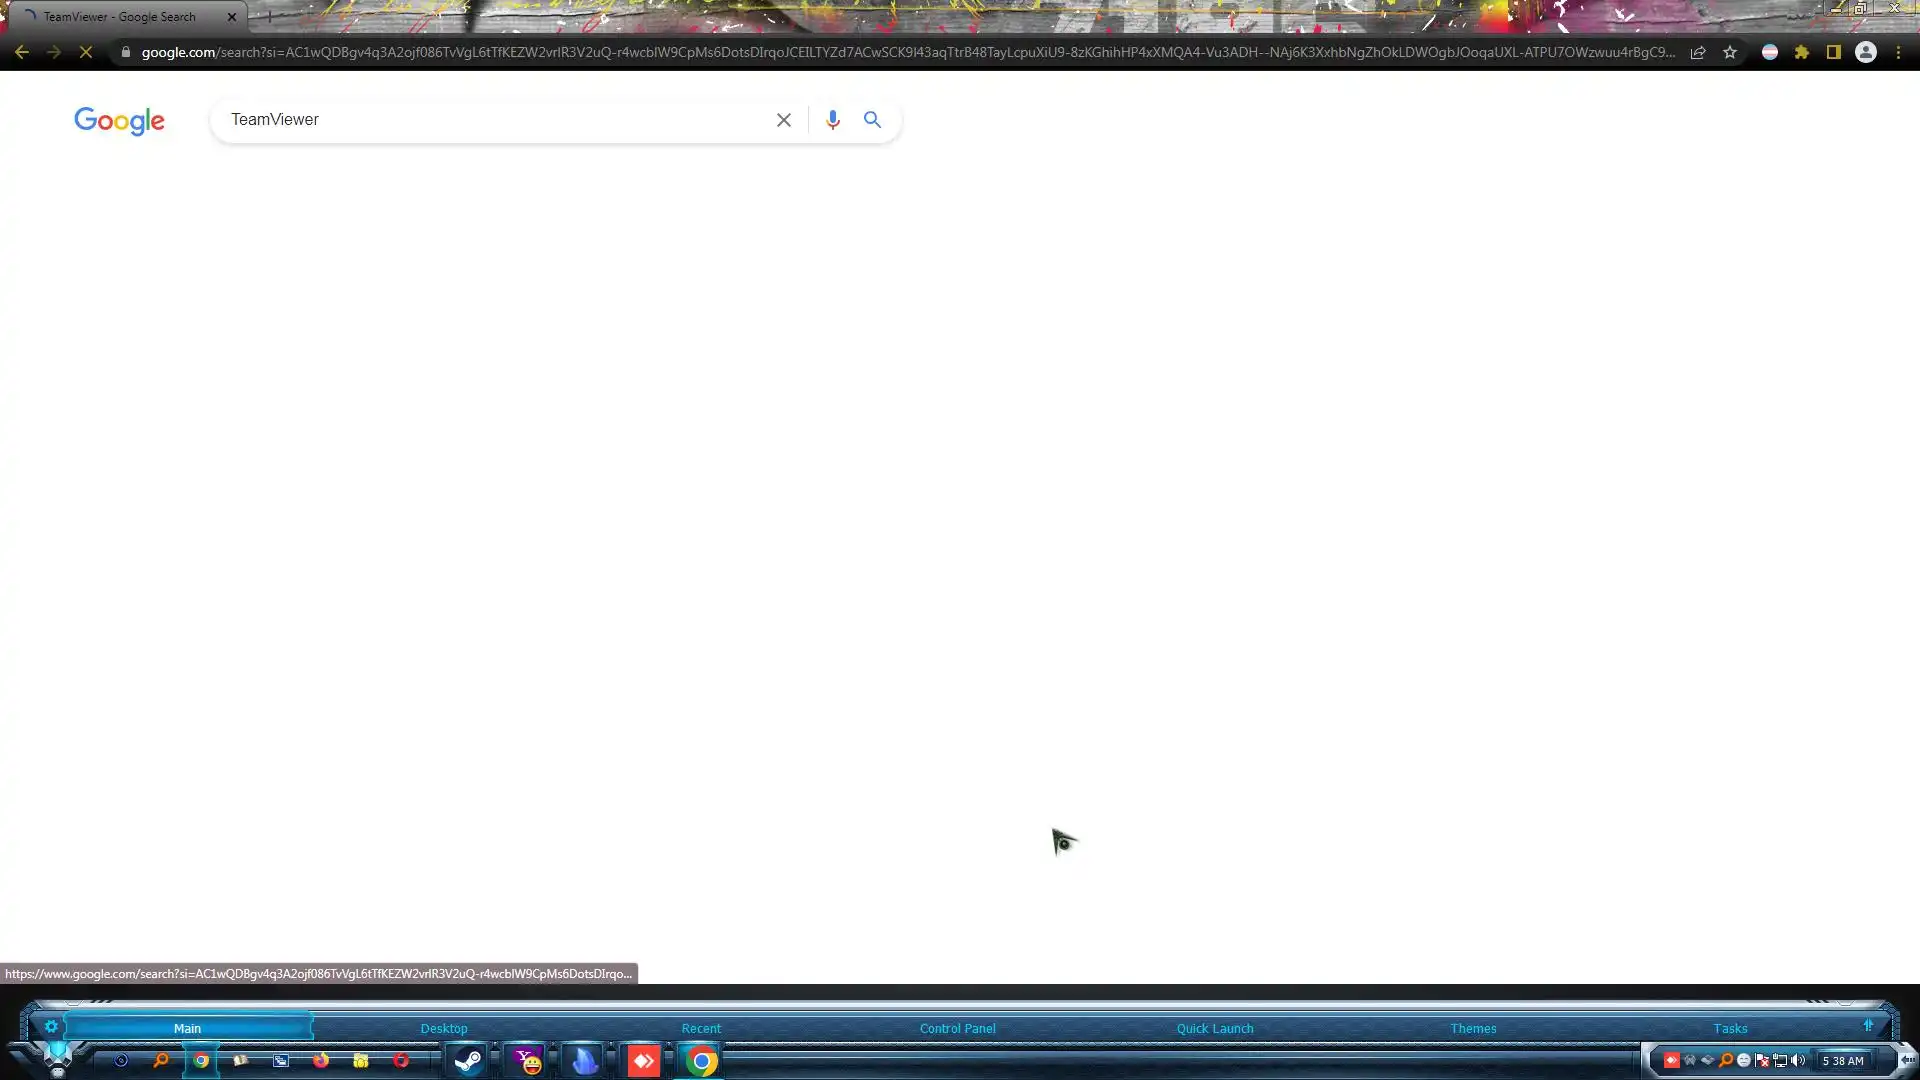
Task: Collapse the dock tab bar arrow
Action: (x=1868, y=1026)
